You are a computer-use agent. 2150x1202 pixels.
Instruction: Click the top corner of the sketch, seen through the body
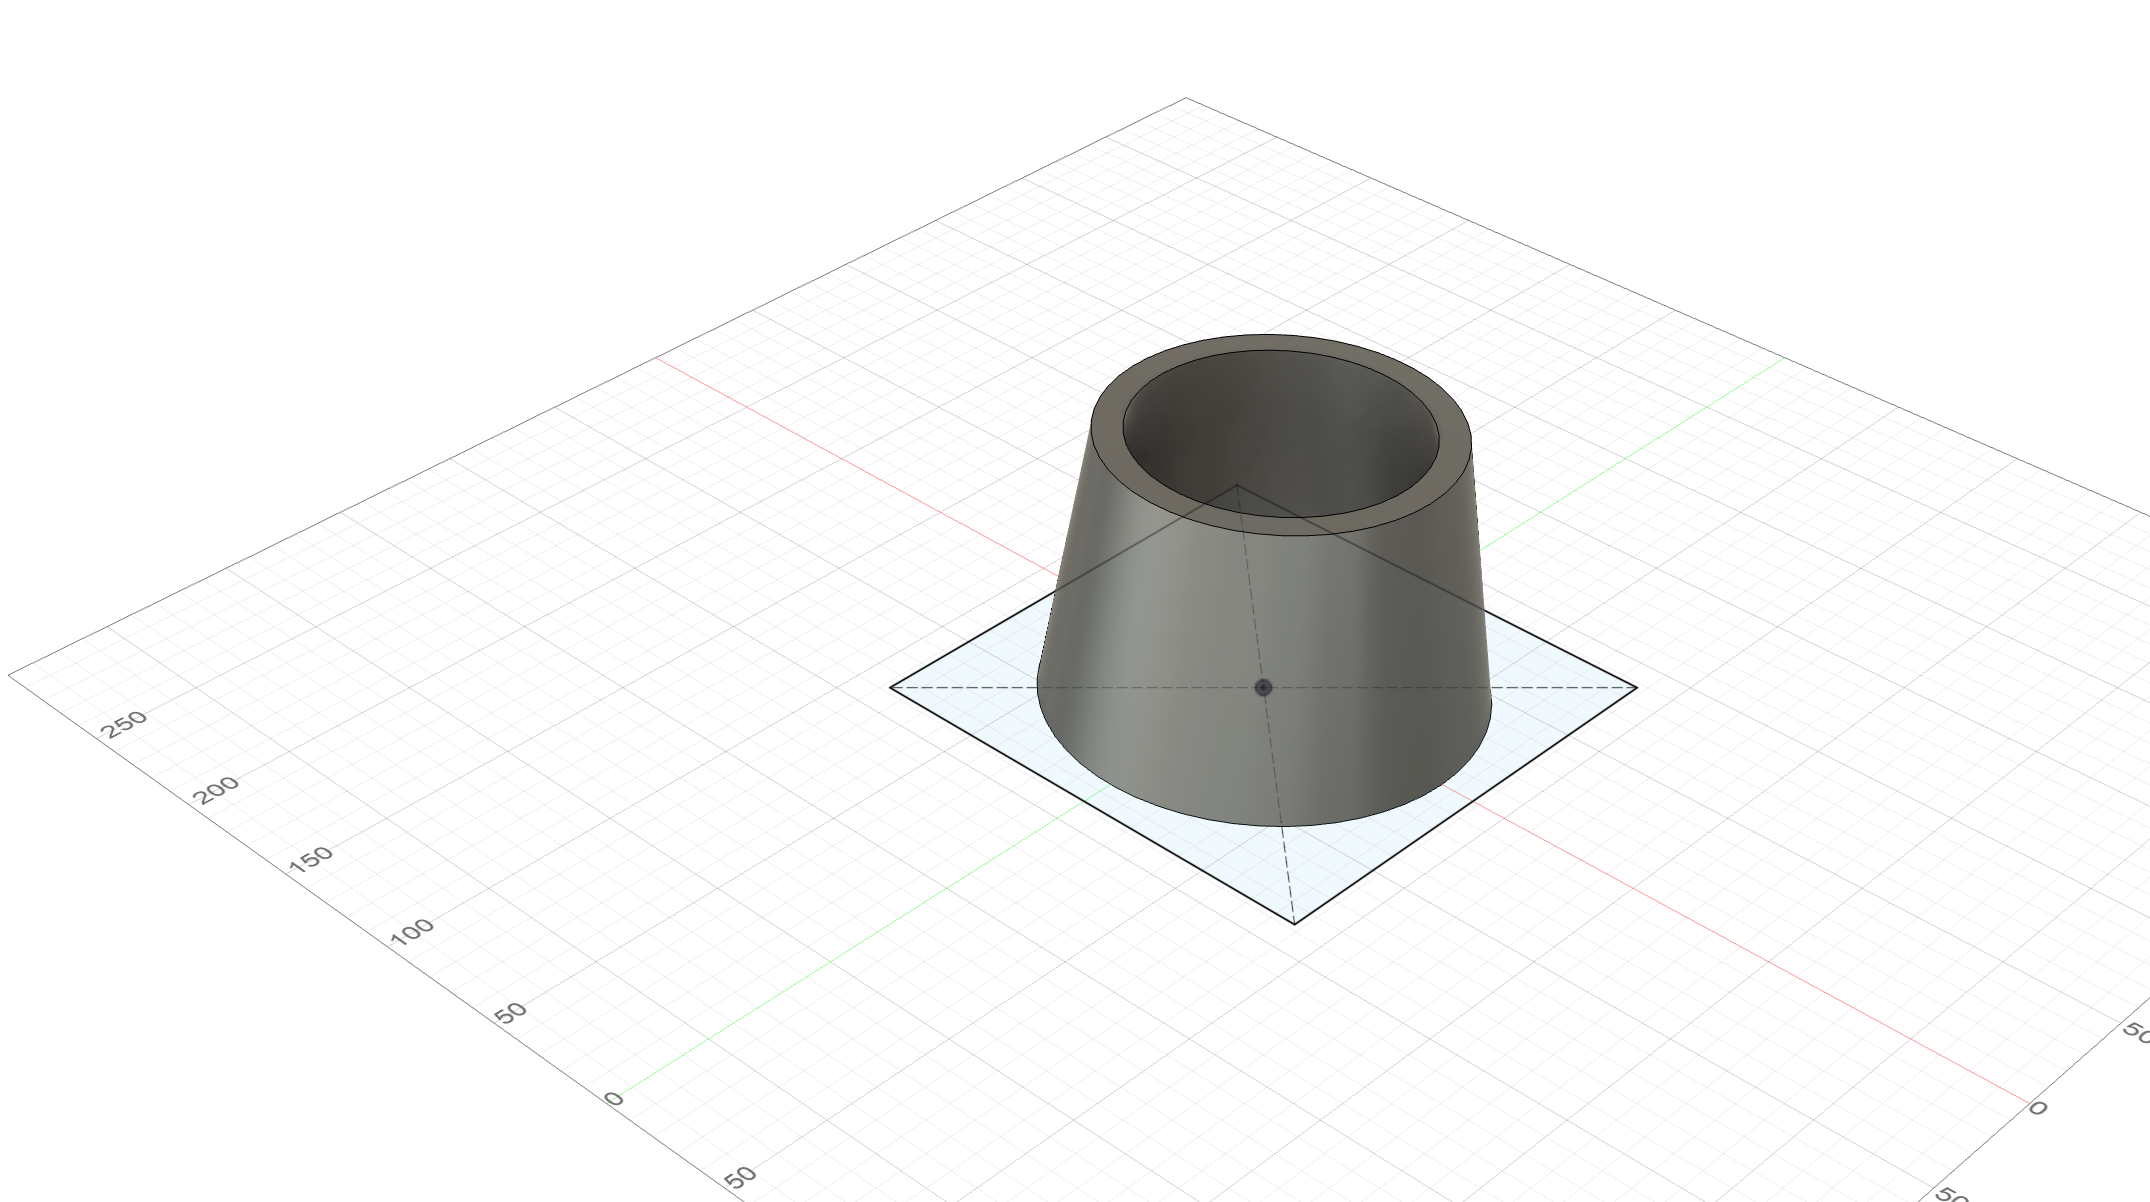tap(1237, 486)
